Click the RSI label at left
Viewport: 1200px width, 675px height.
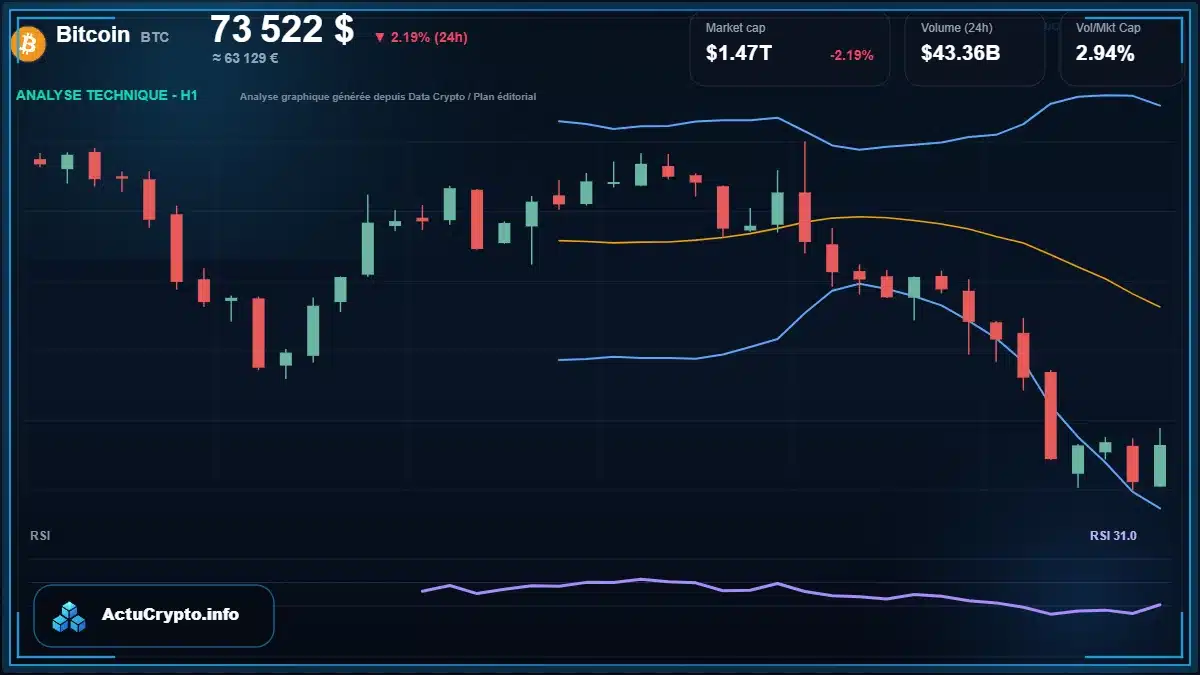[40, 536]
